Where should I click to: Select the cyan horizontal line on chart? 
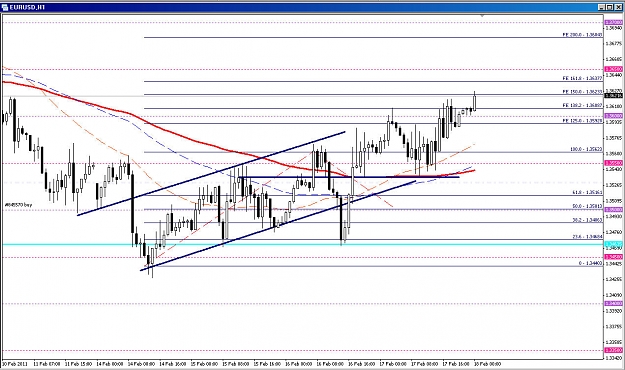coord(302,244)
